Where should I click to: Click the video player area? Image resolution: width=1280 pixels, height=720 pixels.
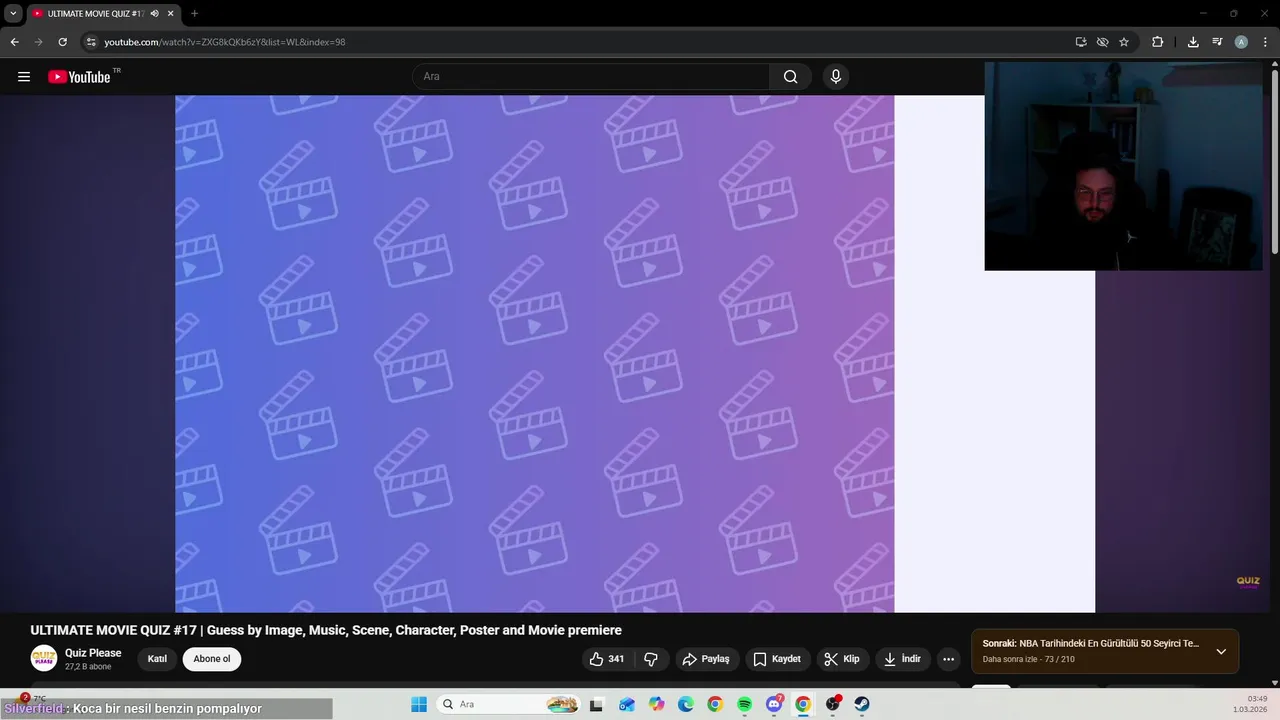pyautogui.click(x=635, y=354)
